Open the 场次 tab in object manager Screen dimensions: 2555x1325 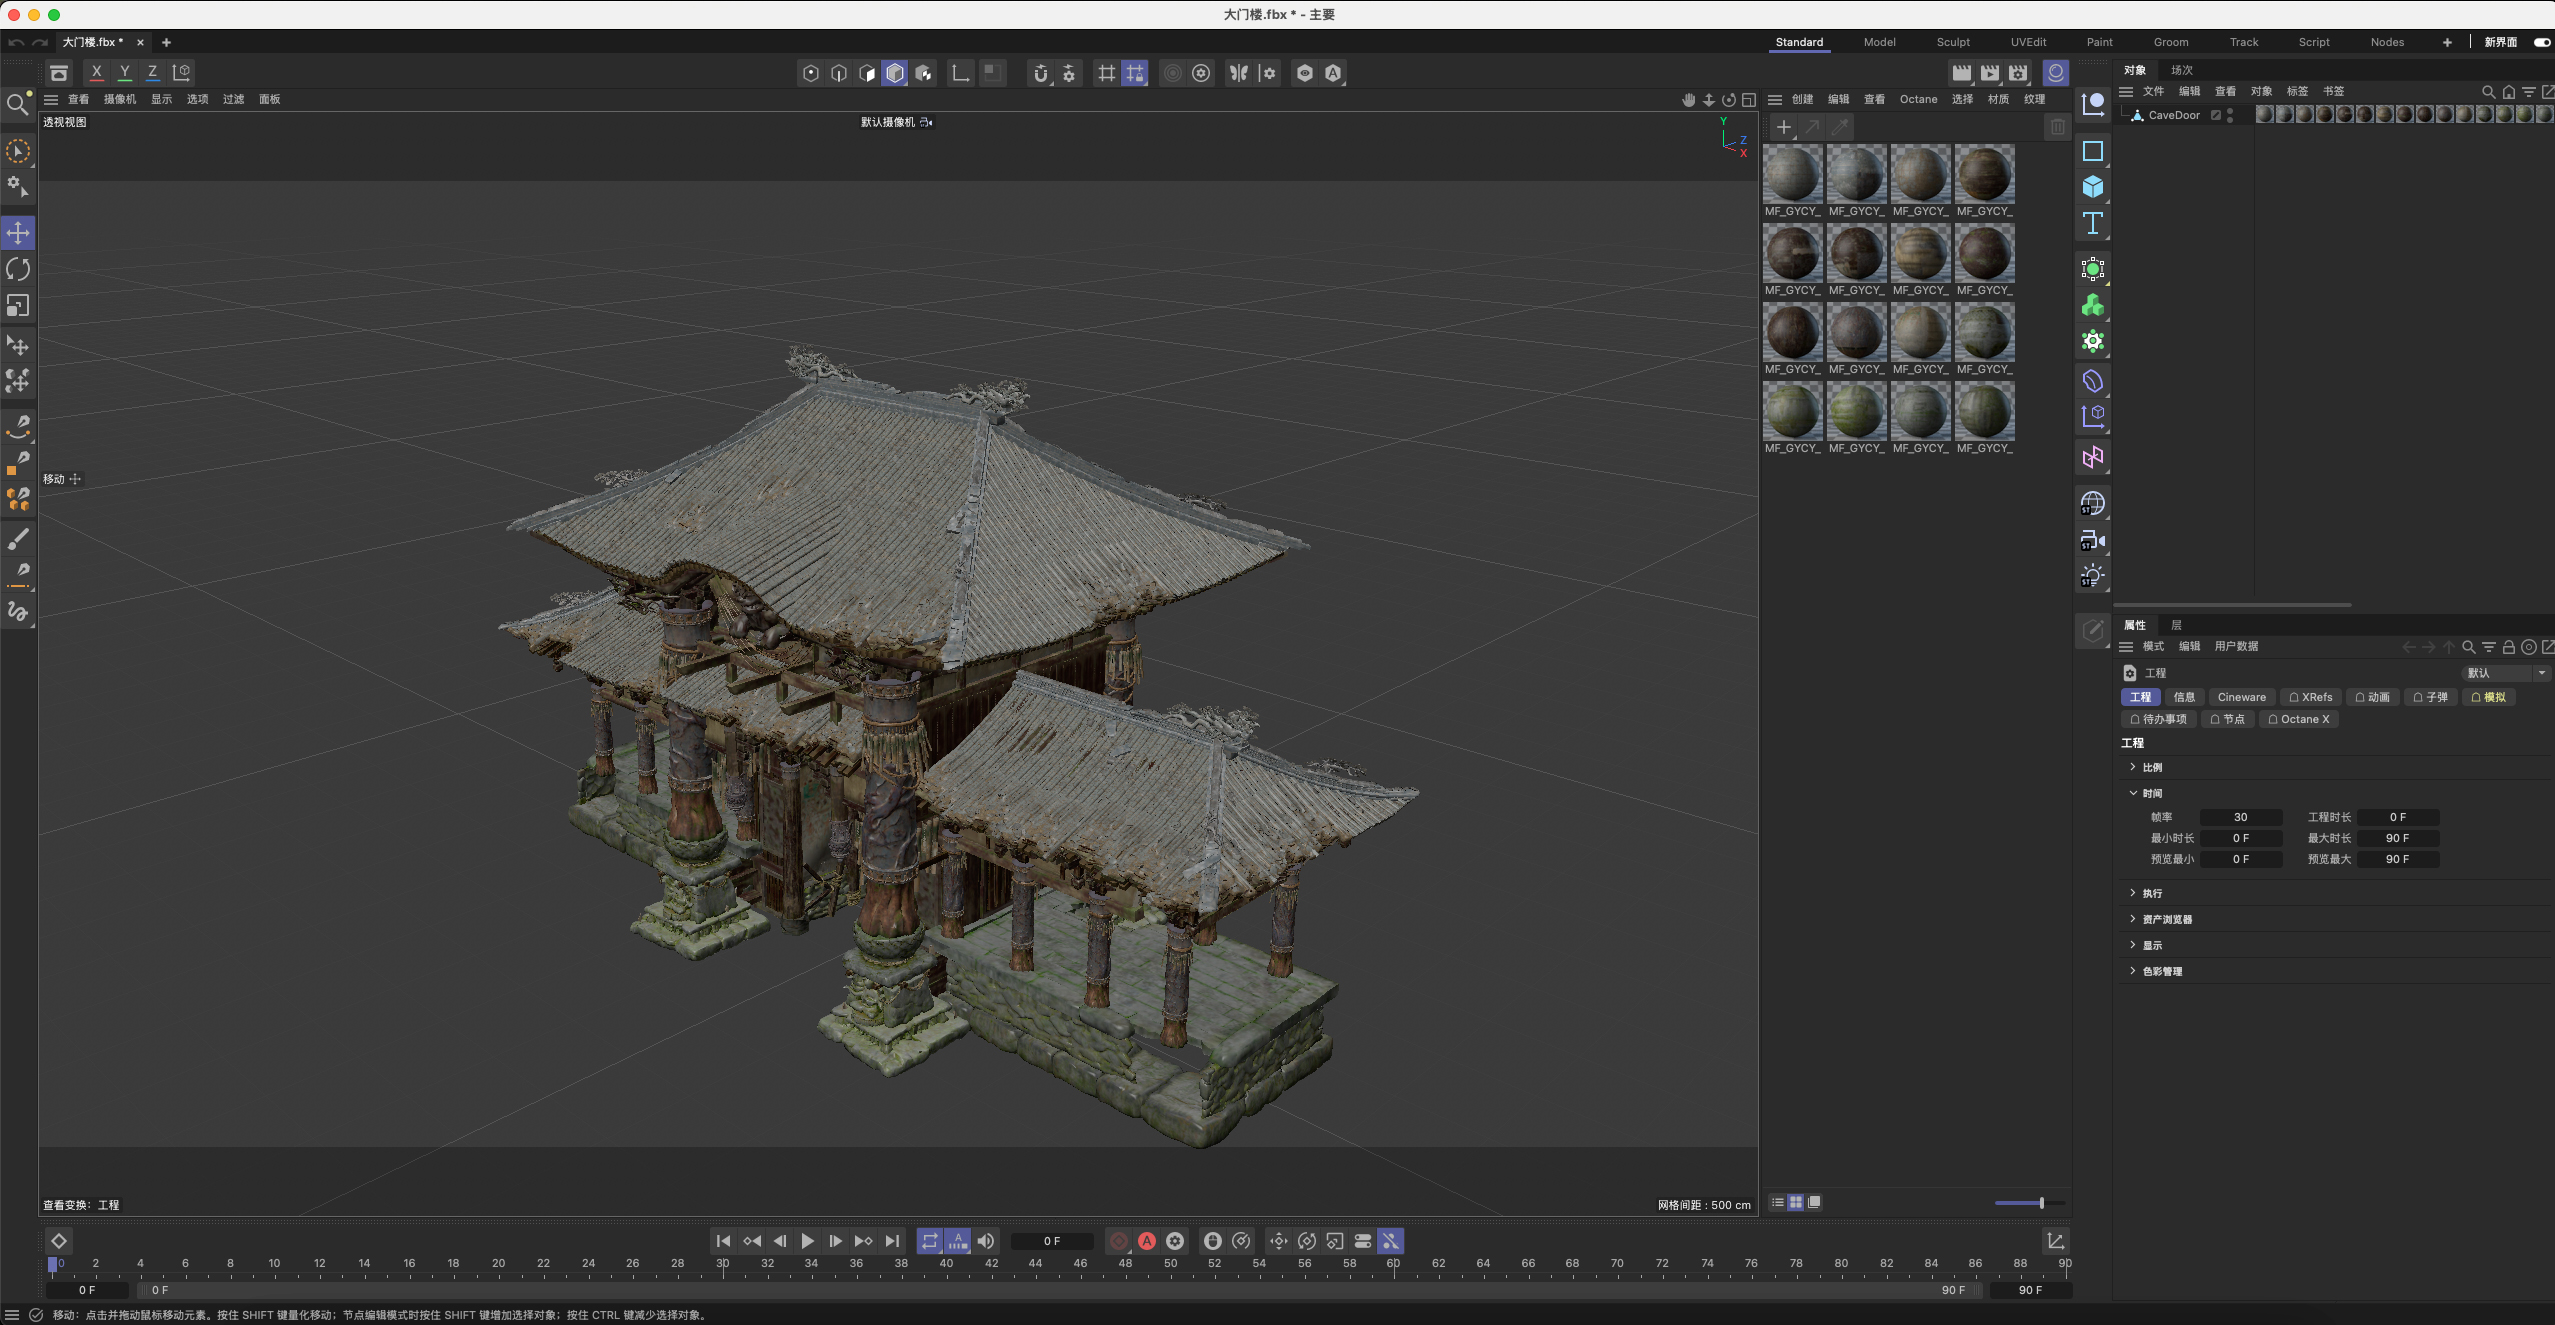2182,70
